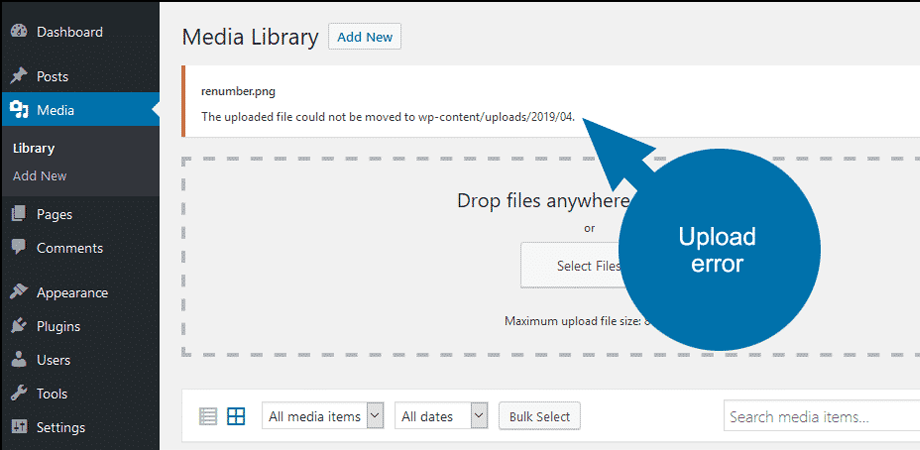Click the renumber.png file name
This screenshot has height=450, width=920.
[x=238, y=92]
